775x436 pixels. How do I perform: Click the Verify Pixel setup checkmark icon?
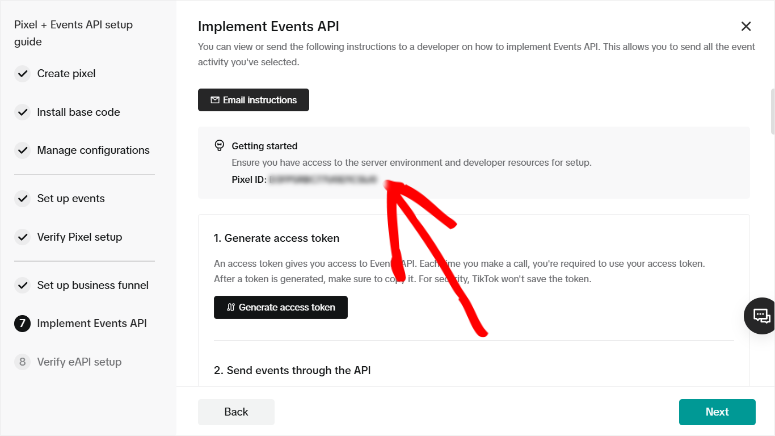tap(22, 237)
